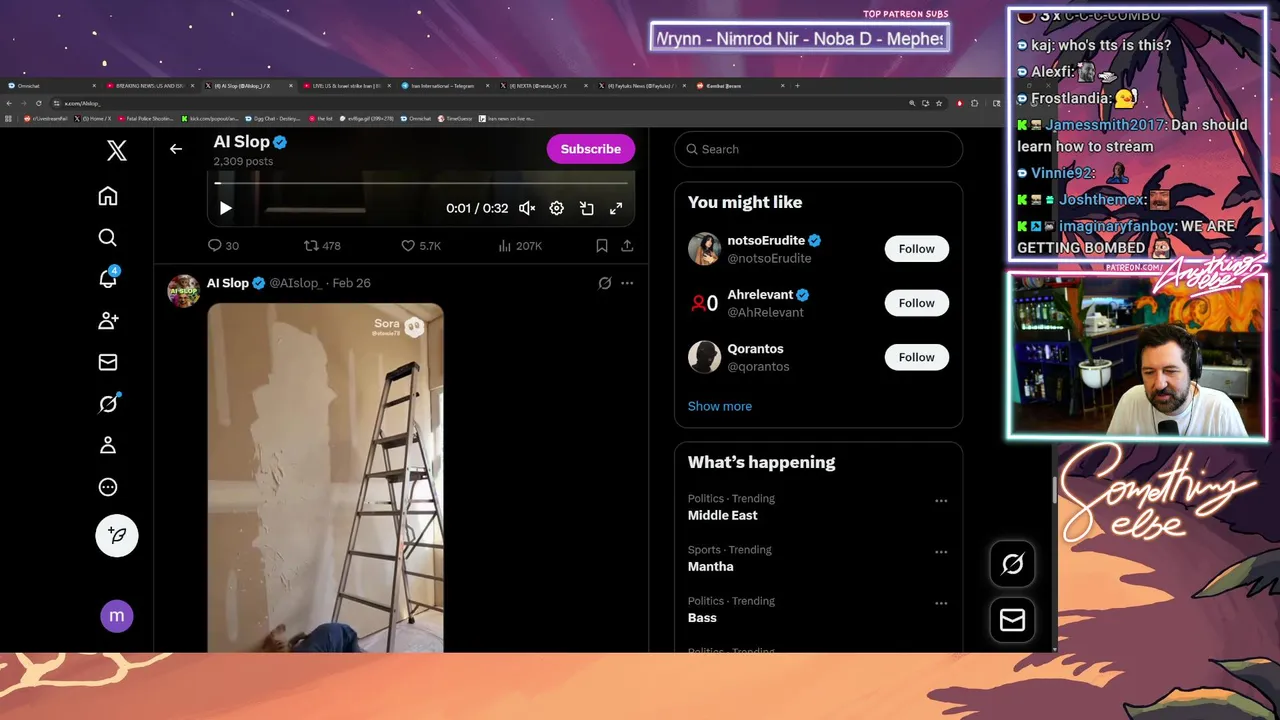Open the follow-people icon in sidebar
The width and height of the screenshot is (1280, 720).
[108, 320]
